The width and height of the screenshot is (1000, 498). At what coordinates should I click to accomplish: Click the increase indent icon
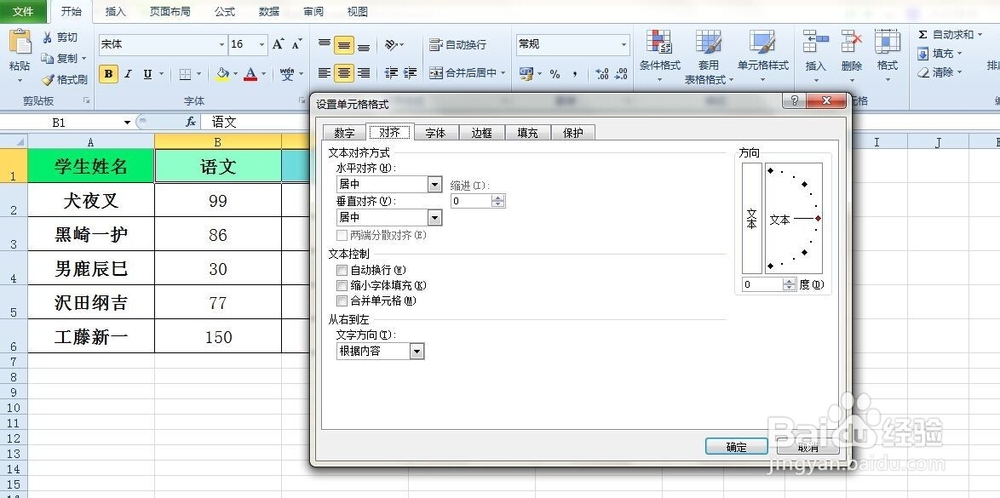click(x=410, y=73)
